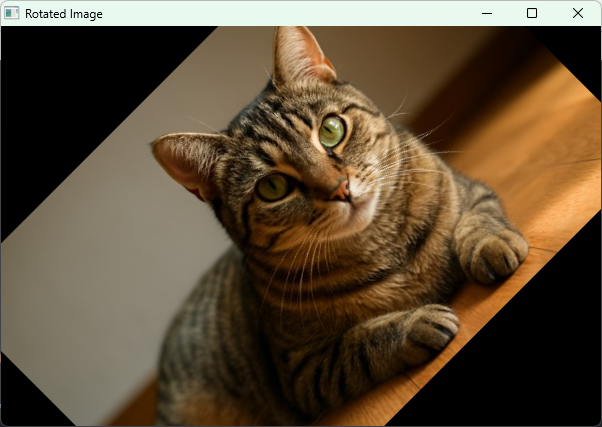The image size is (602, 427).
Task: Minimize the Rotated Image window
Action: click(486, 13)
